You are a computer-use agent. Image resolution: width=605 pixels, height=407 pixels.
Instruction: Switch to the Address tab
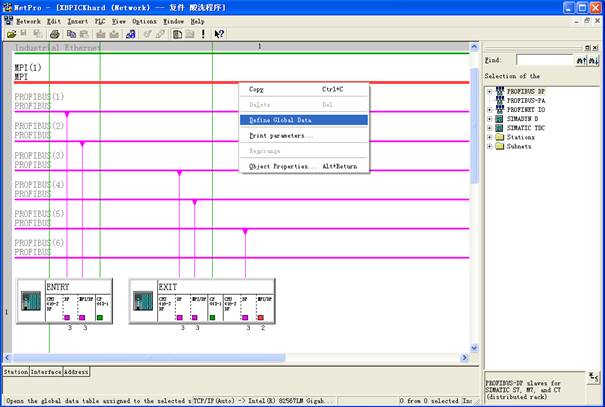(x=78, y=371)
